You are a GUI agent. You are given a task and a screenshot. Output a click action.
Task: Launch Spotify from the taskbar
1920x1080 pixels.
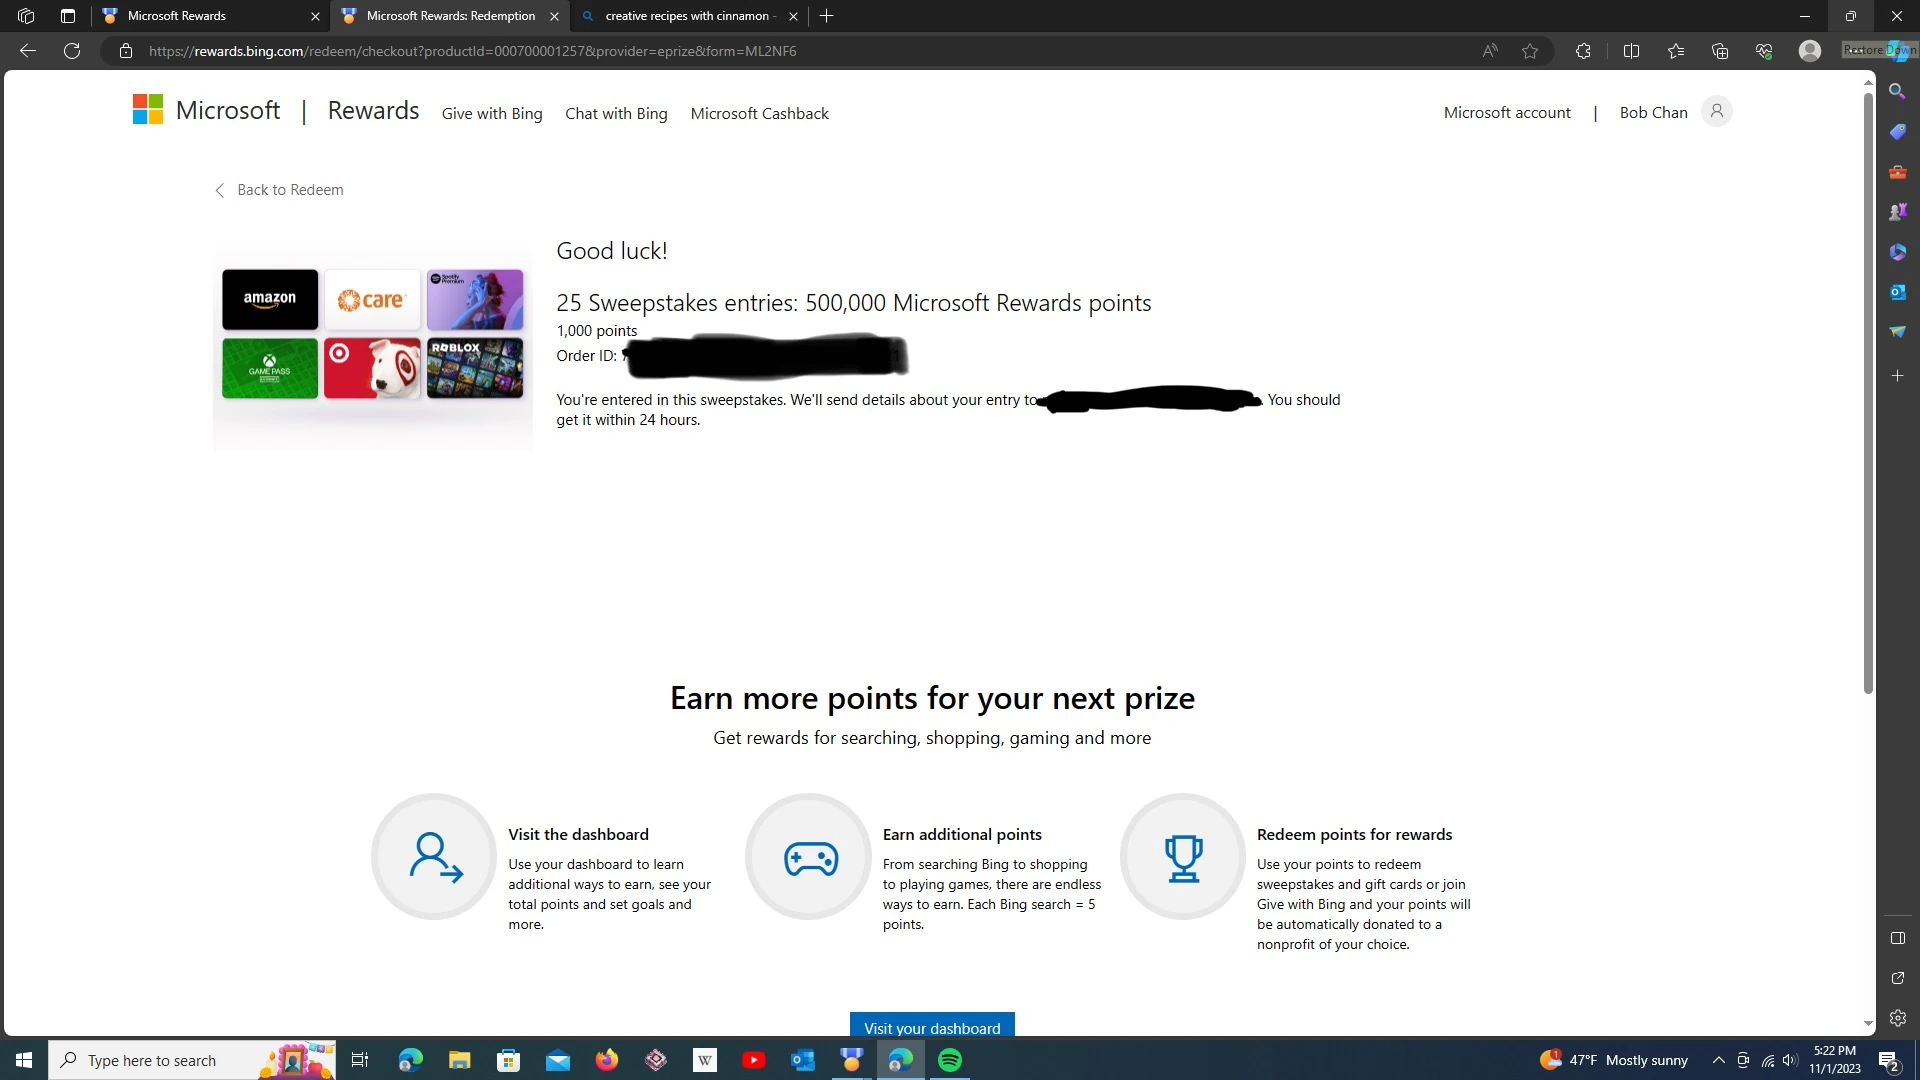pyautogui.click(x=950, y=1060)
